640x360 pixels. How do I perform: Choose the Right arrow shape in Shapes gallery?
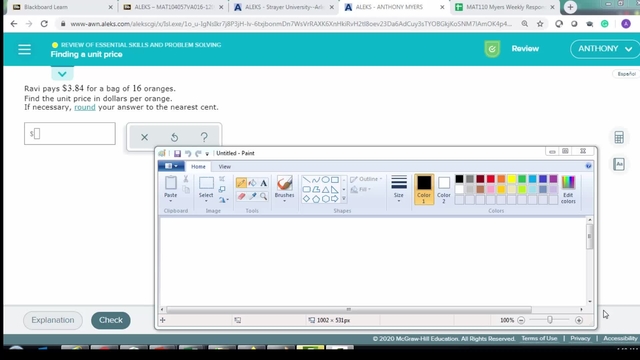pos(335,199)
